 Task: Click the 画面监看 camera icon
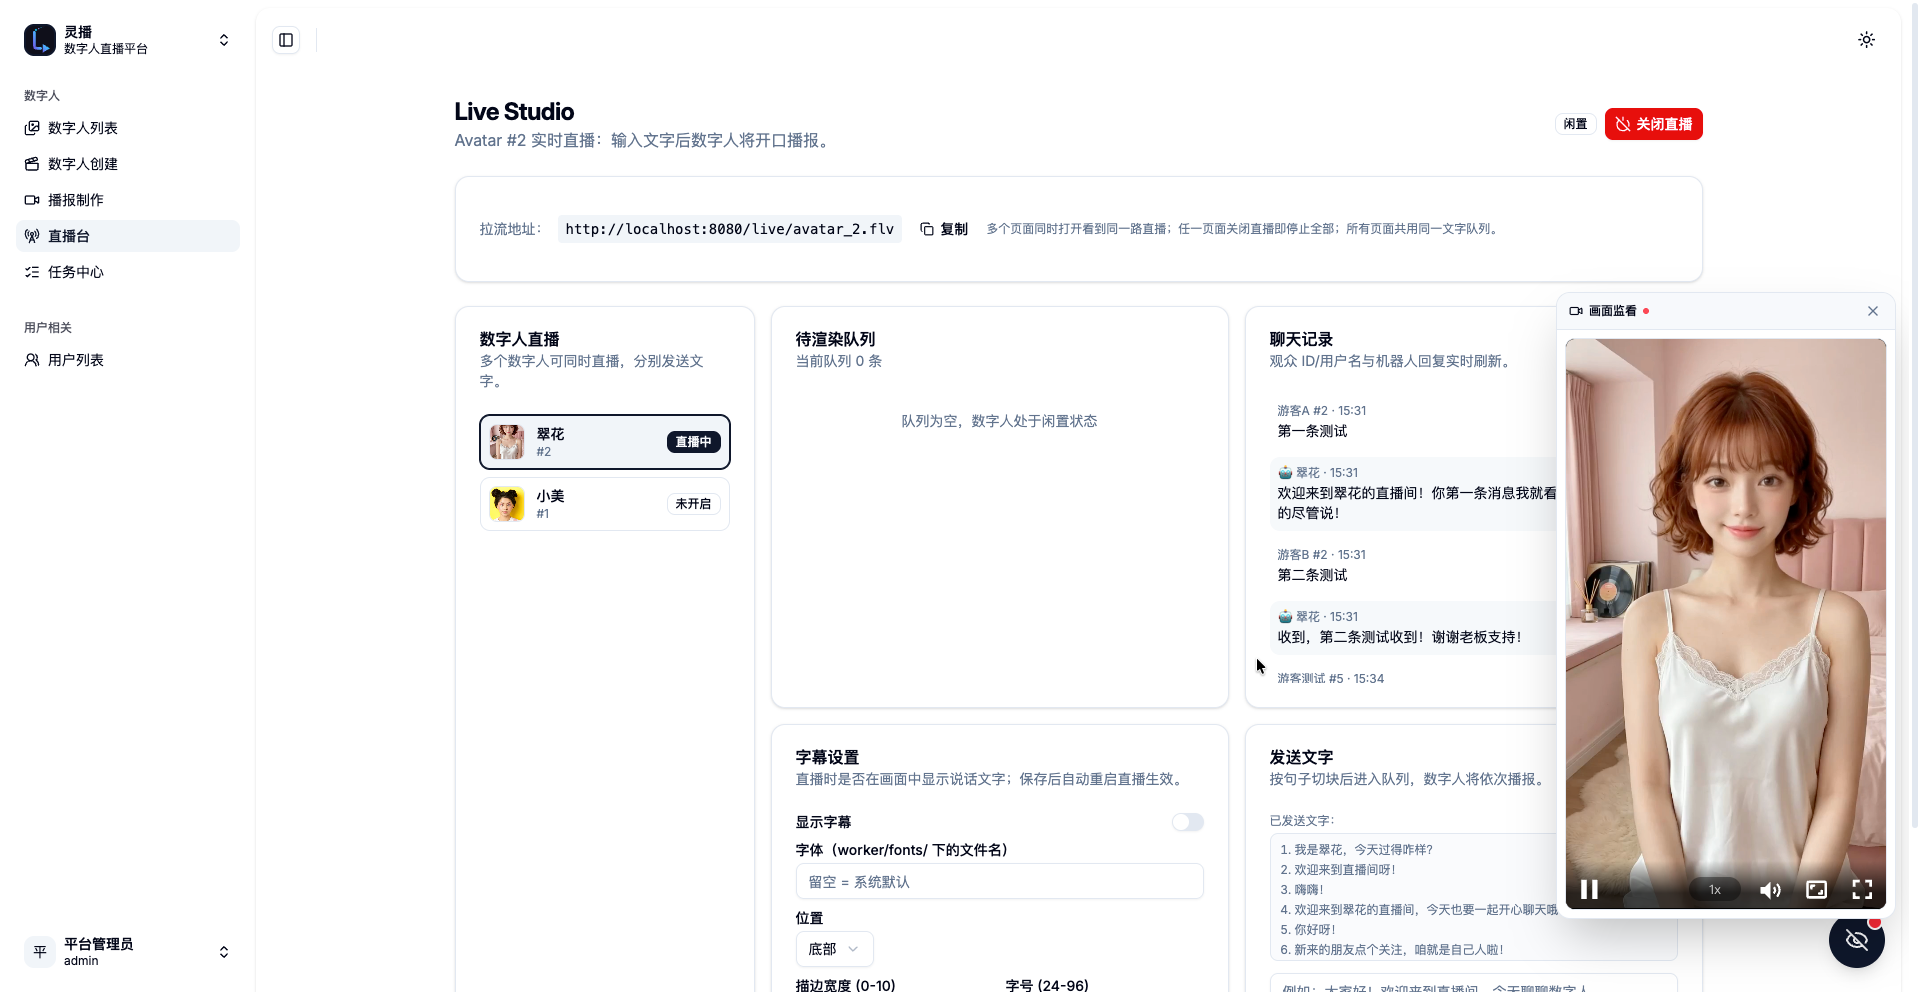point(1576,311)
